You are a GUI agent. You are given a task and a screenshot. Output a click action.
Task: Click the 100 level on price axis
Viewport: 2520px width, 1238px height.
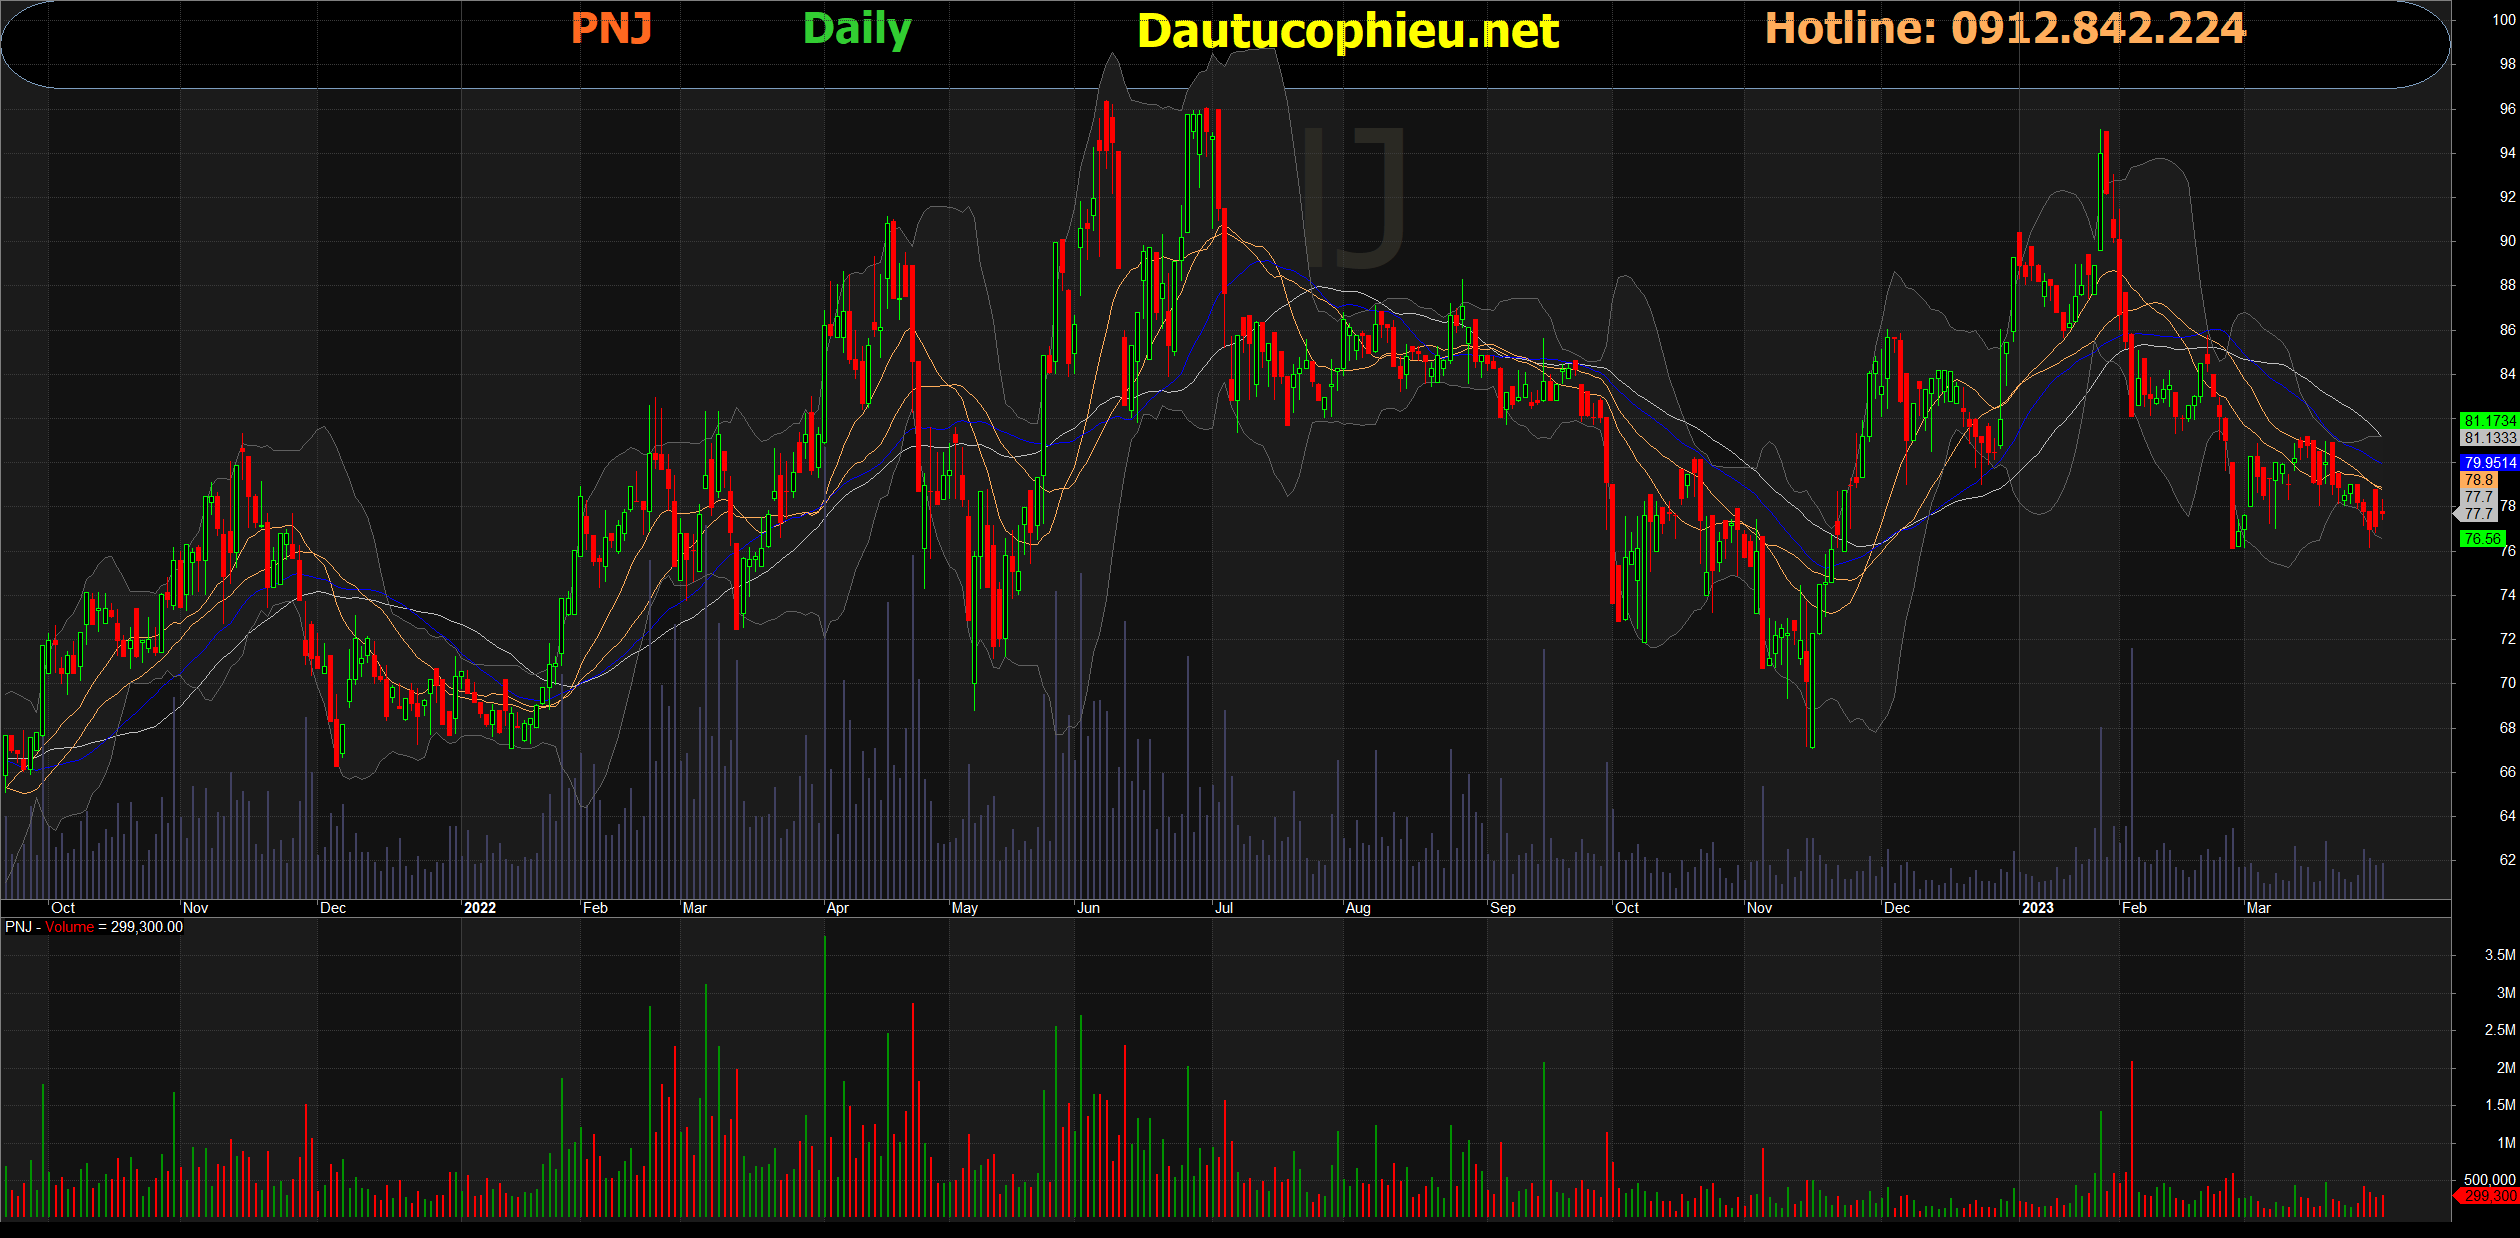[2504, 20]
